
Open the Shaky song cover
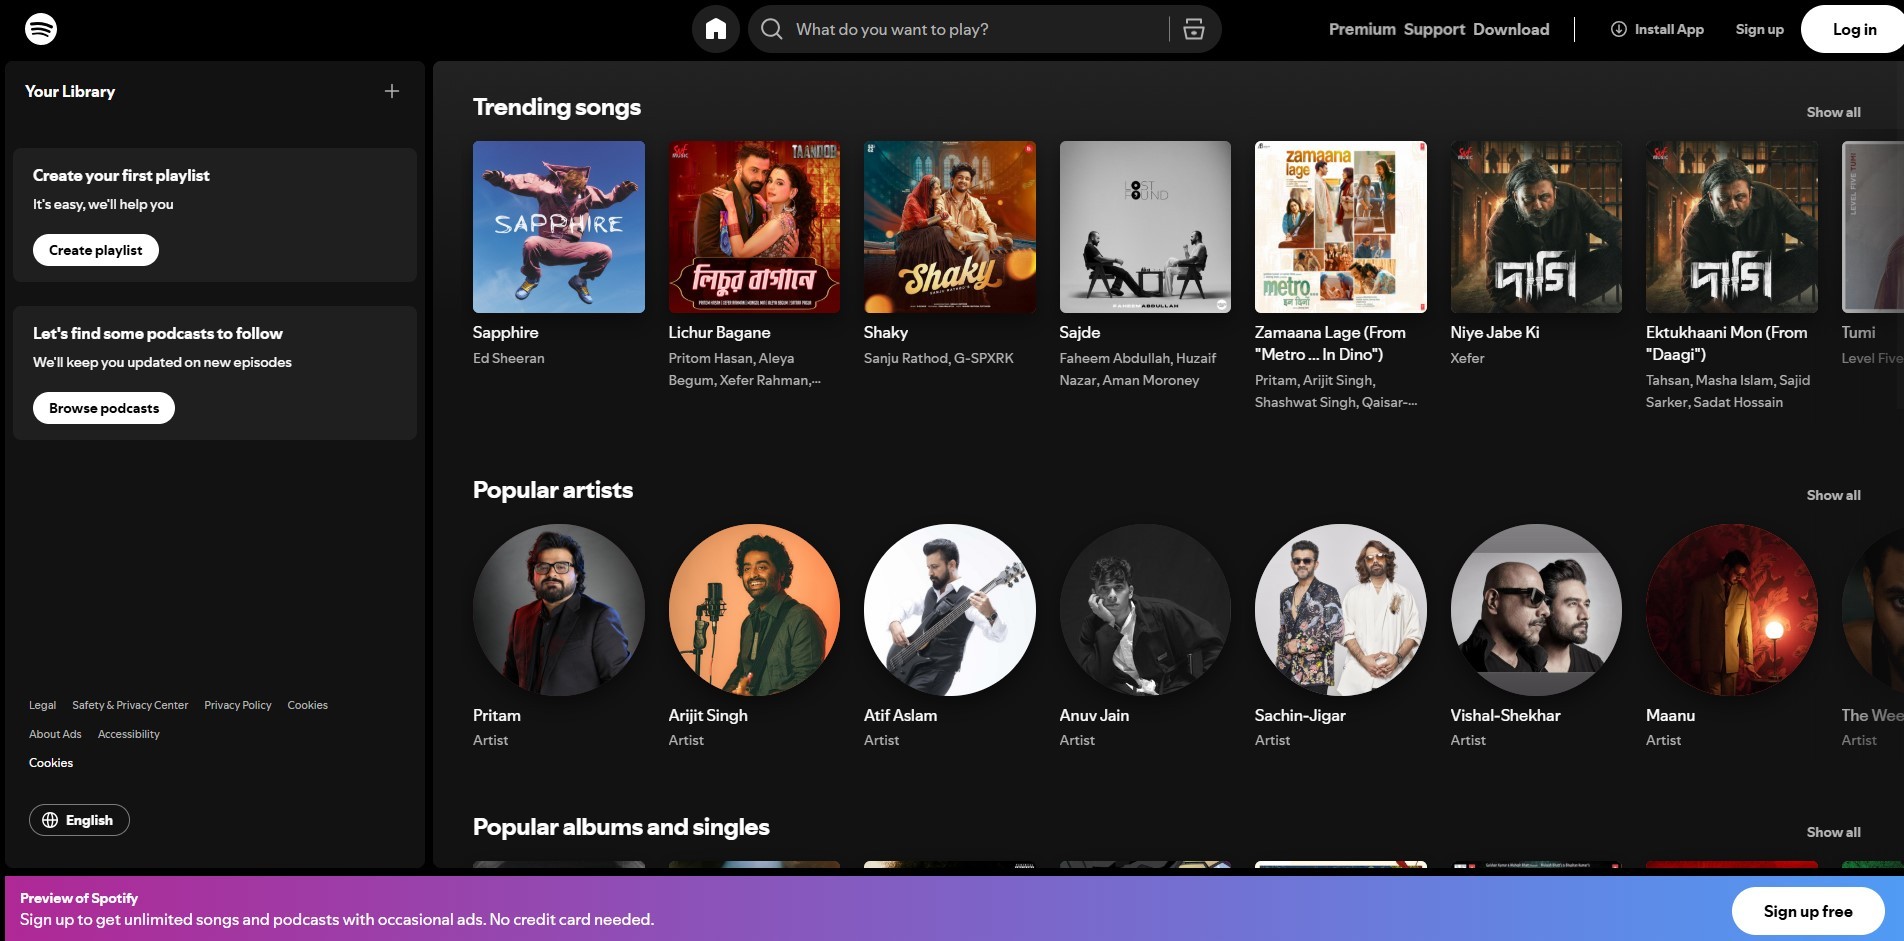coord(950,227)
